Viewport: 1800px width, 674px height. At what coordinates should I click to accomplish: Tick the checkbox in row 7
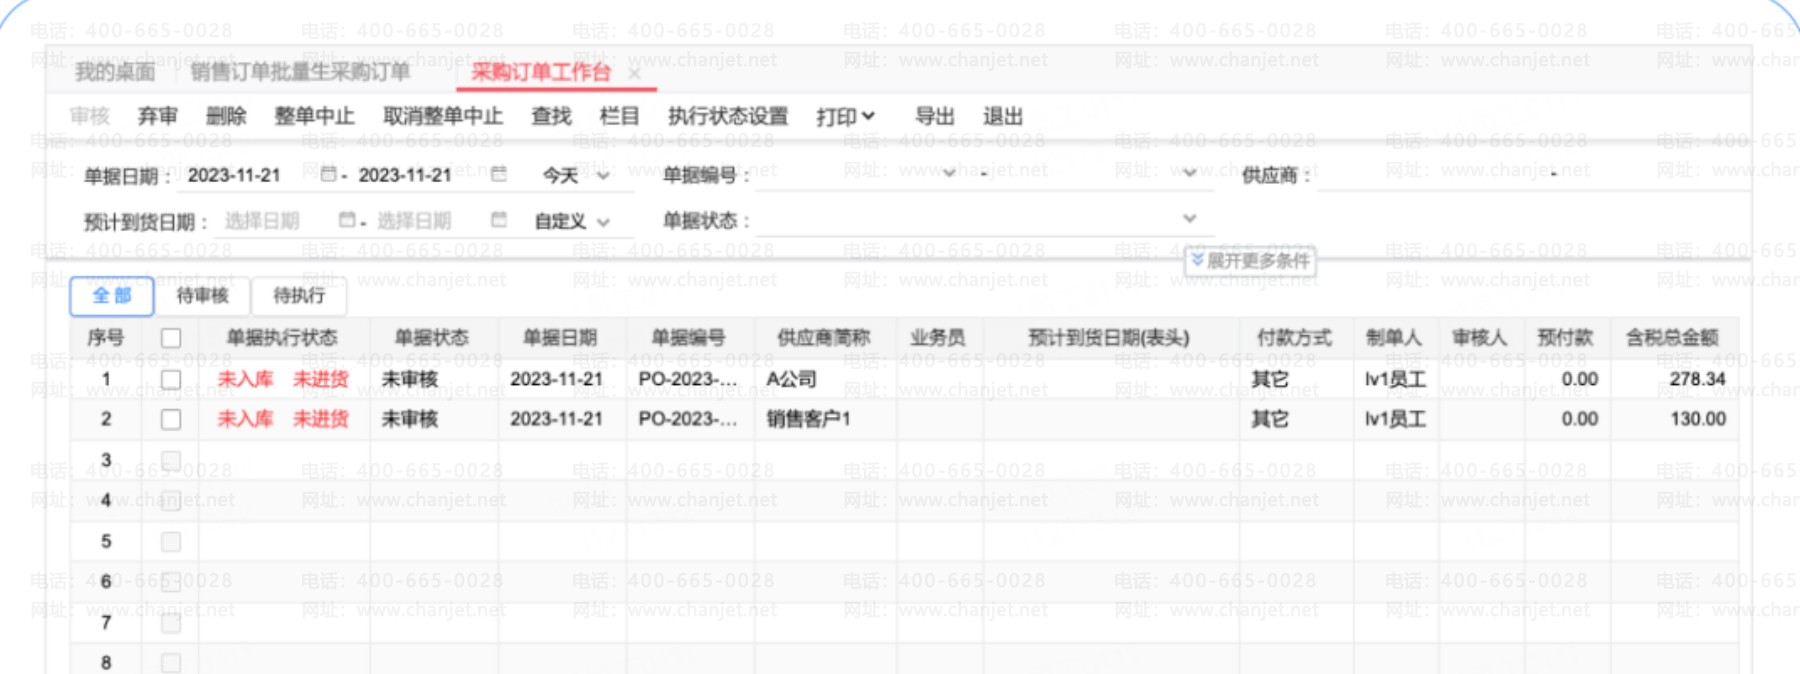coord(171,622)
